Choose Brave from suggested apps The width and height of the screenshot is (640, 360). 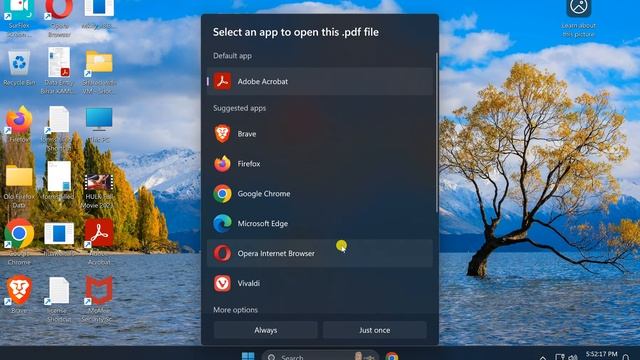[x=320, y=134]
